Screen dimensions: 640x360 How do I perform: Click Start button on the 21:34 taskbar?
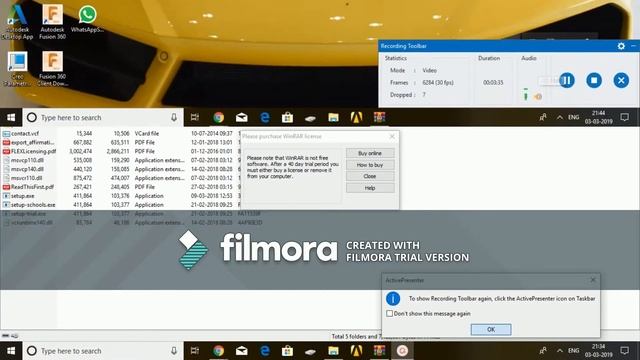tap(11, 351)
